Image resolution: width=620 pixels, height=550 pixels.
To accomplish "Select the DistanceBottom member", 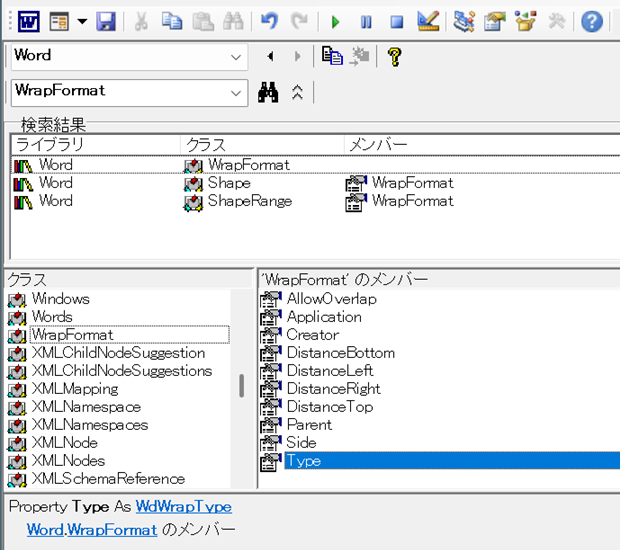I will tap(341, 353).
